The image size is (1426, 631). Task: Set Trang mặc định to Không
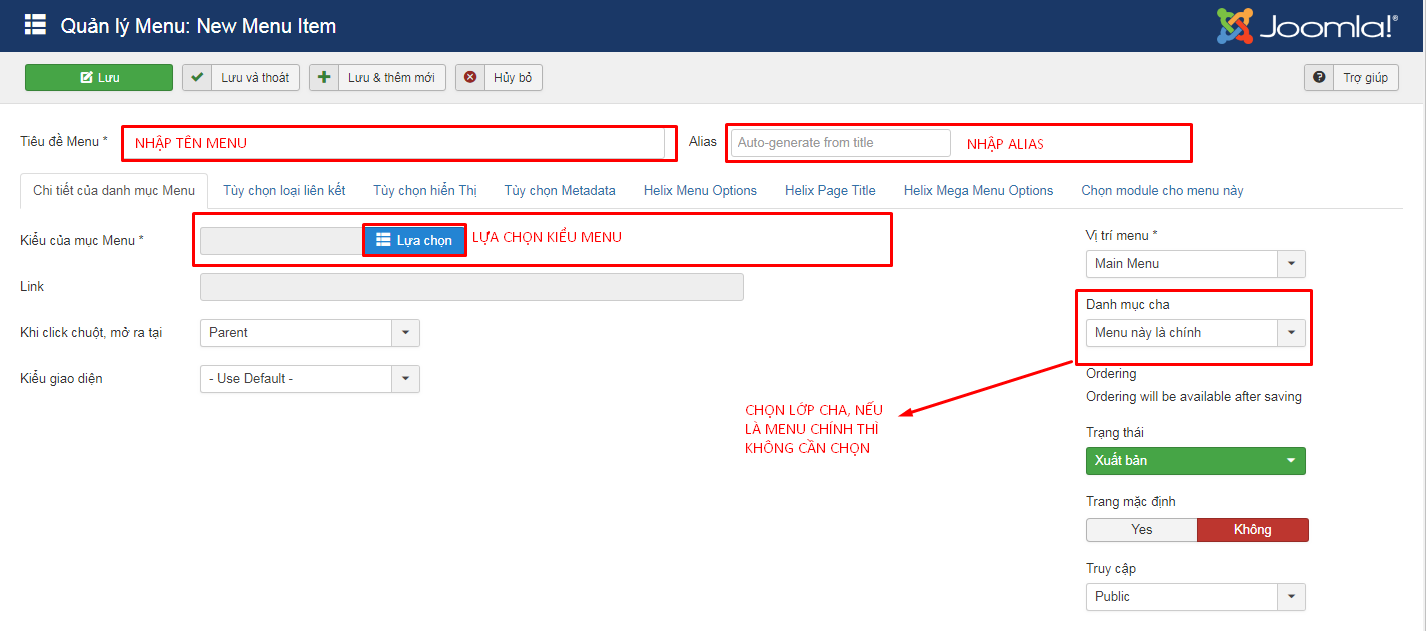click(1252, 529)
